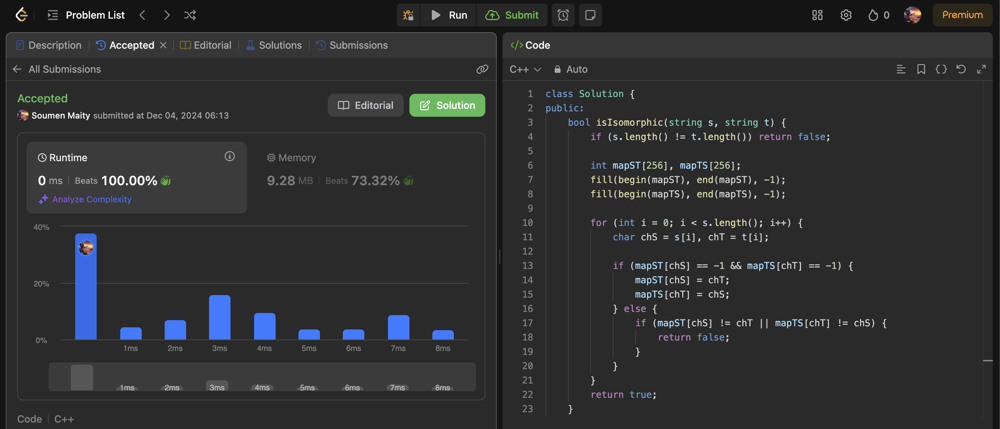Reset code with the undo arrow icon

961,70
